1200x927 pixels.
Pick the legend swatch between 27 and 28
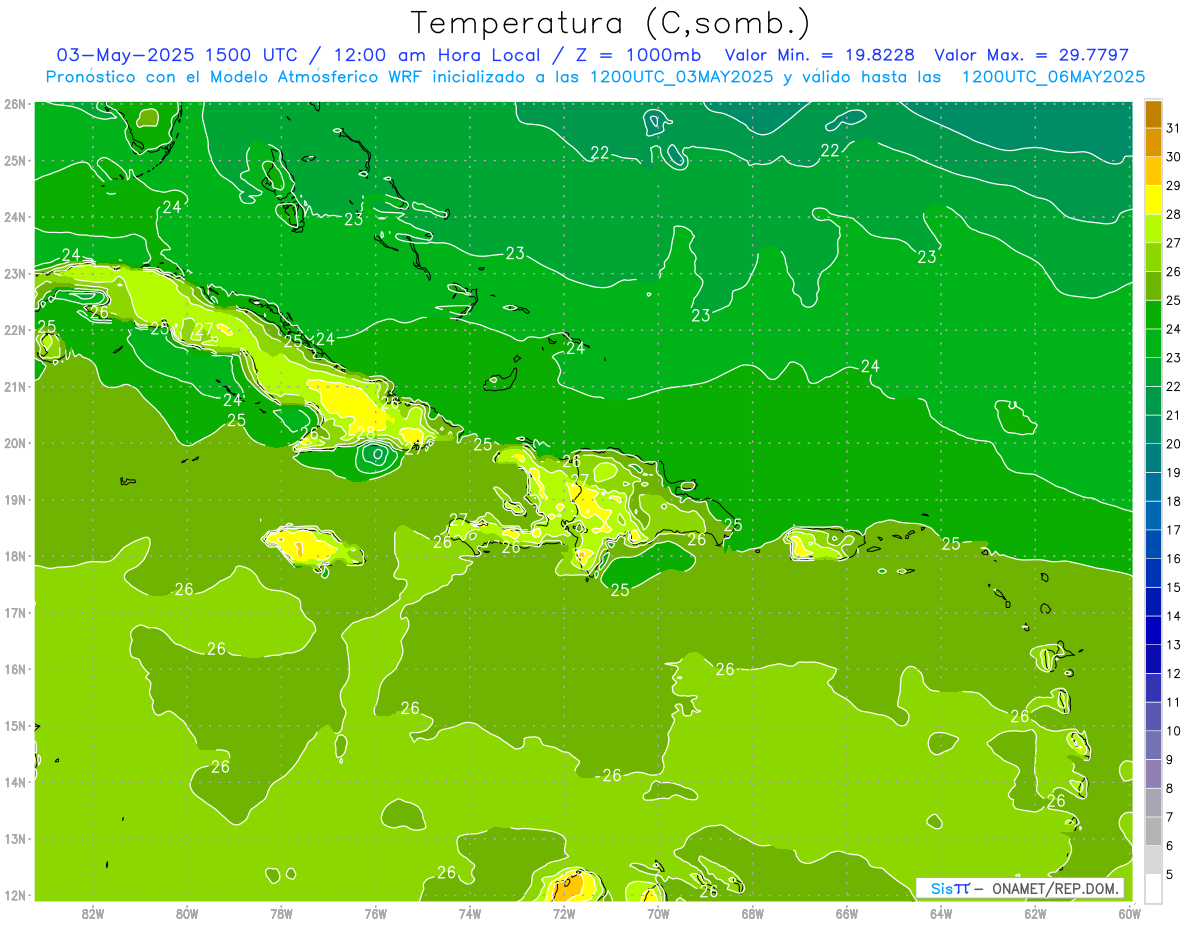(x=1153, y=228)
